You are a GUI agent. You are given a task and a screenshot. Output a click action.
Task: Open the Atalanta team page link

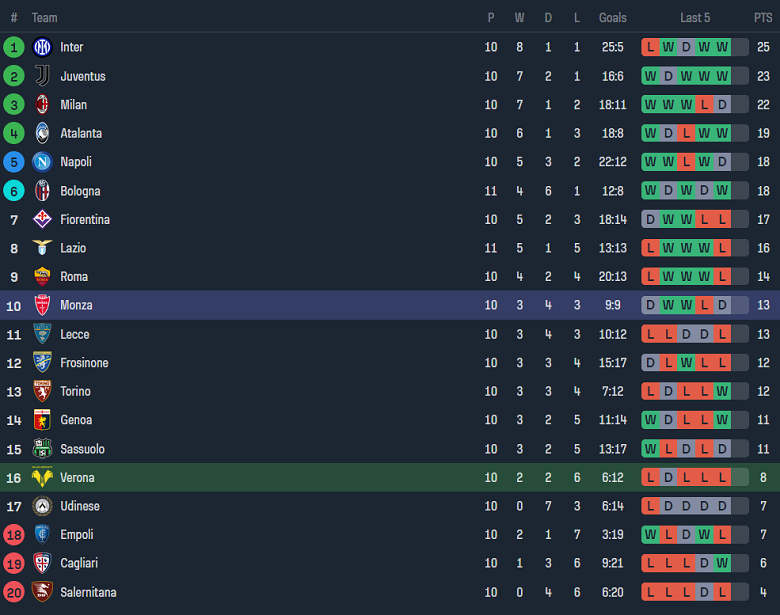(x=81, y=133)
